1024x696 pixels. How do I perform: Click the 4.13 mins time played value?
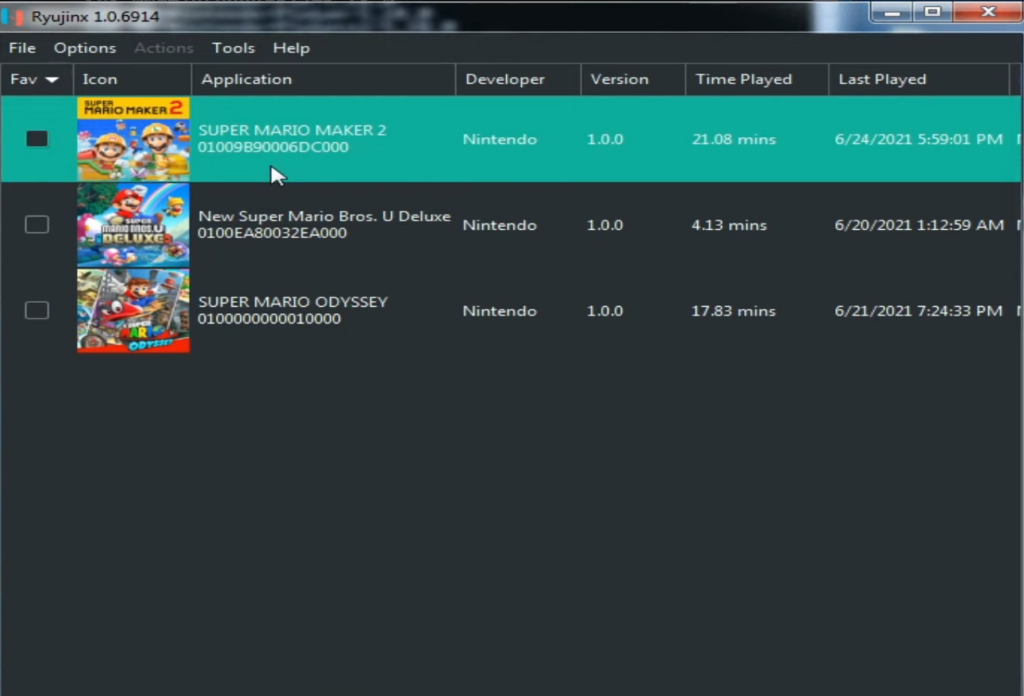pyautogui.click(x=729, y=225)
